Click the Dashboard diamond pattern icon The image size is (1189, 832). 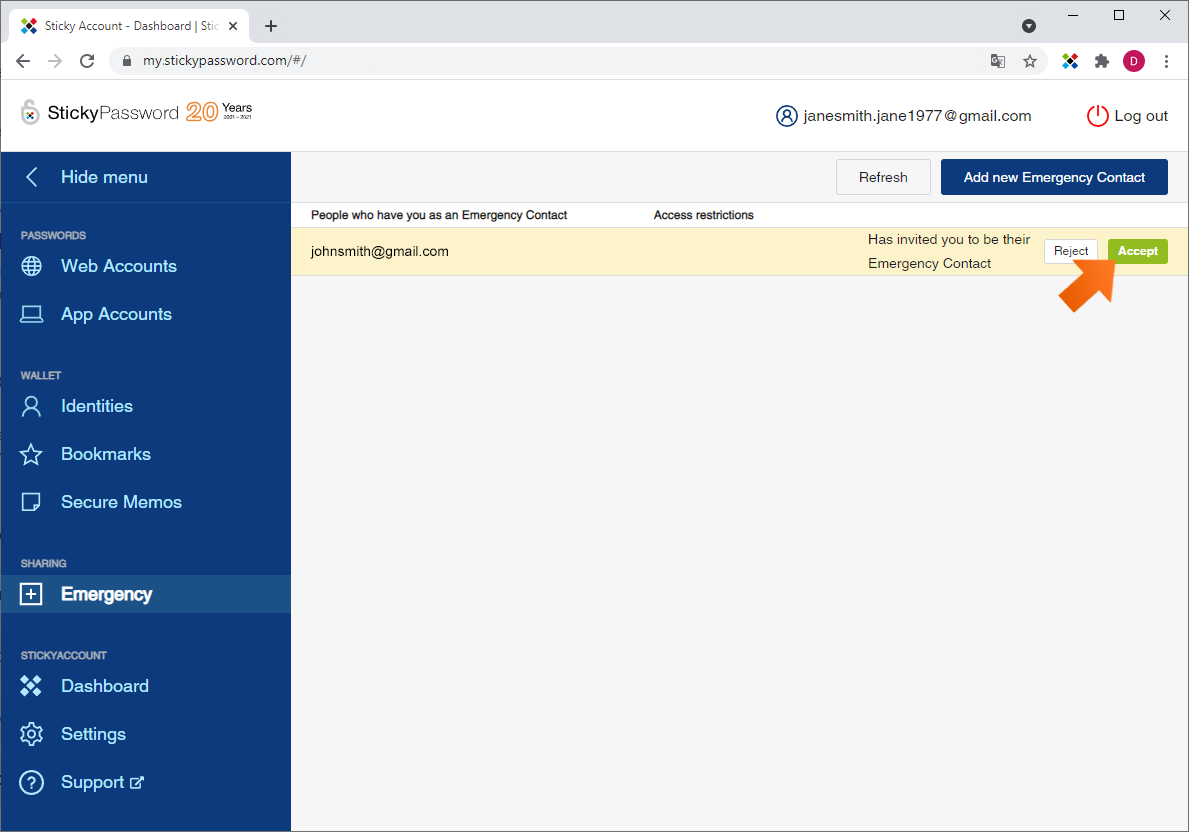pyautogui.click(x=31, y=686)
